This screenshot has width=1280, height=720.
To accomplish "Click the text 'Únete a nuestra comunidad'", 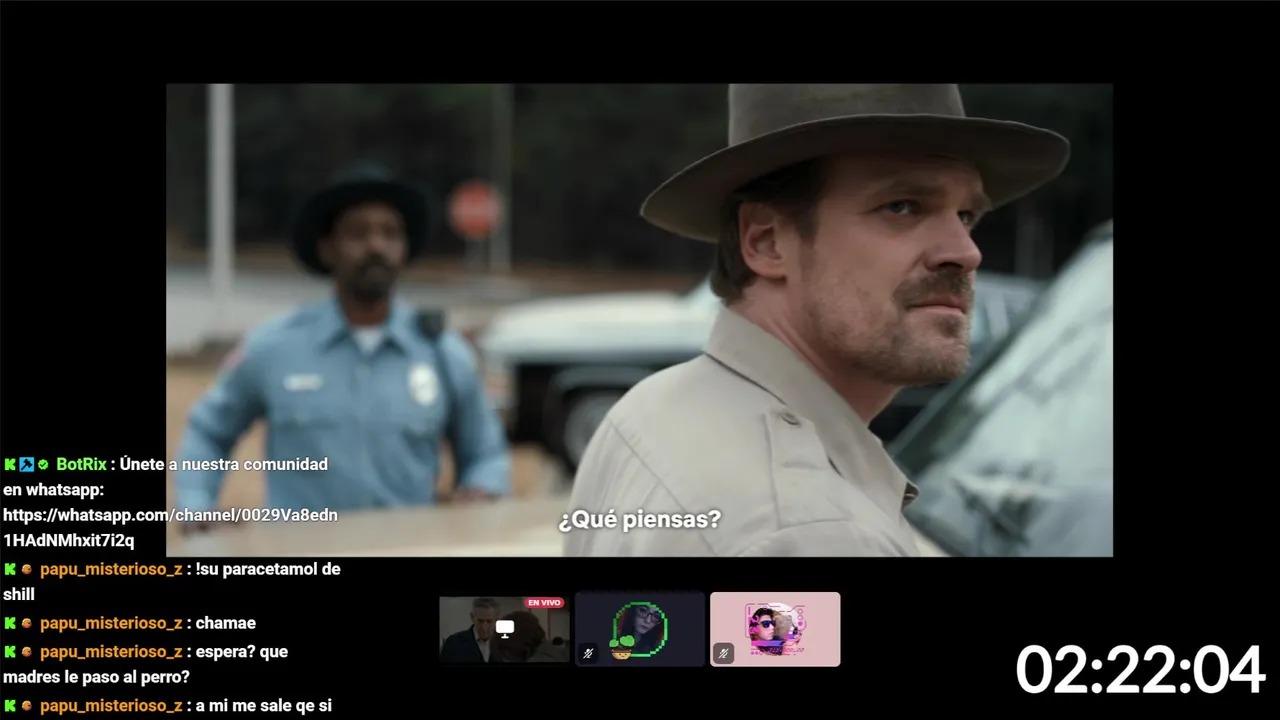I will (x=224, y=464).
